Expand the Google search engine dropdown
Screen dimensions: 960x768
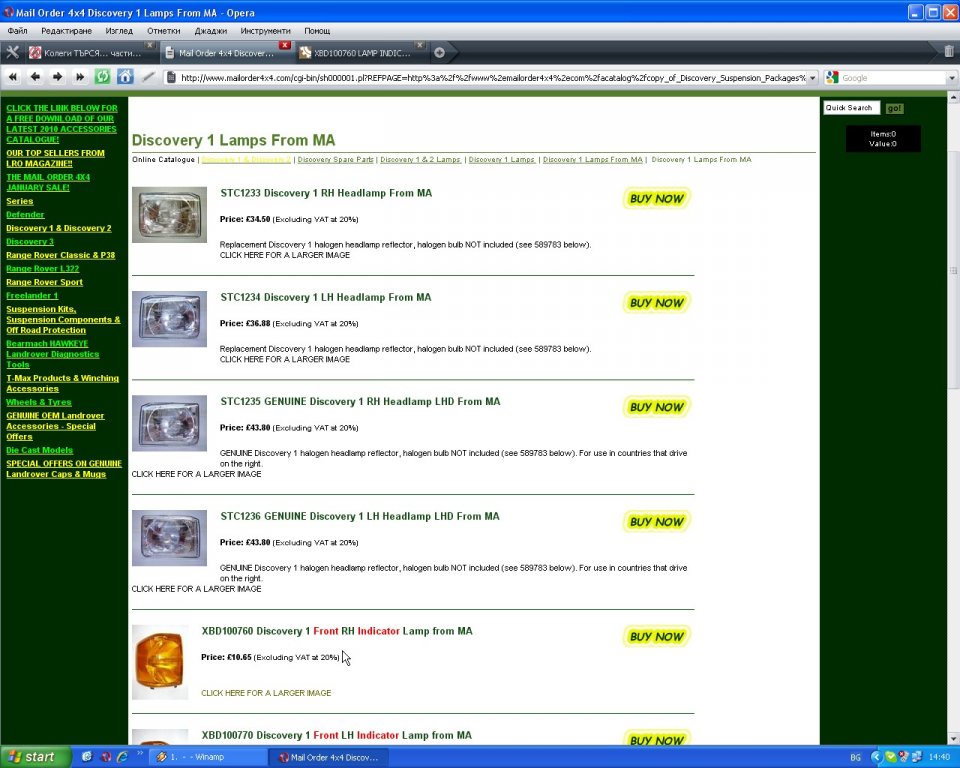[951, 78]
